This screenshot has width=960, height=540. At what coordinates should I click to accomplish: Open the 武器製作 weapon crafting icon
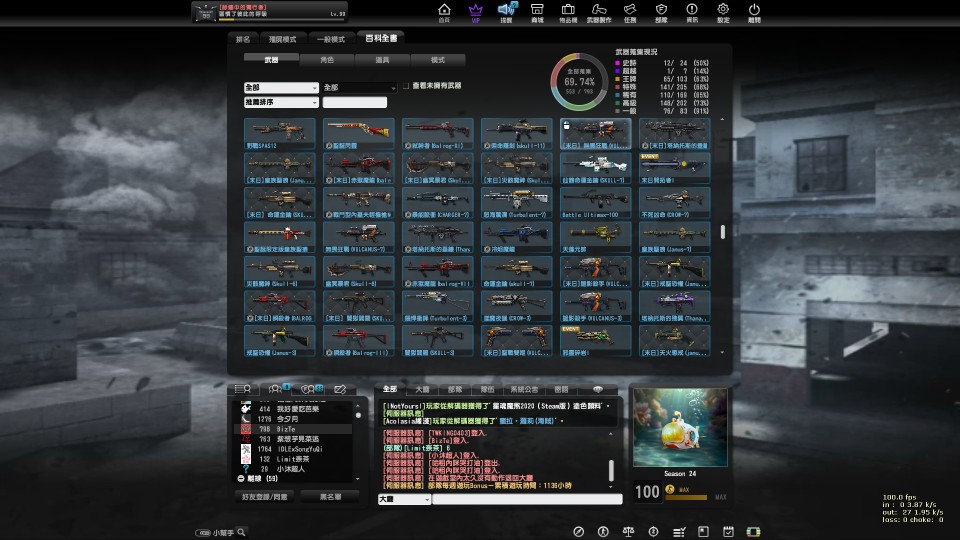pos(599,10)
